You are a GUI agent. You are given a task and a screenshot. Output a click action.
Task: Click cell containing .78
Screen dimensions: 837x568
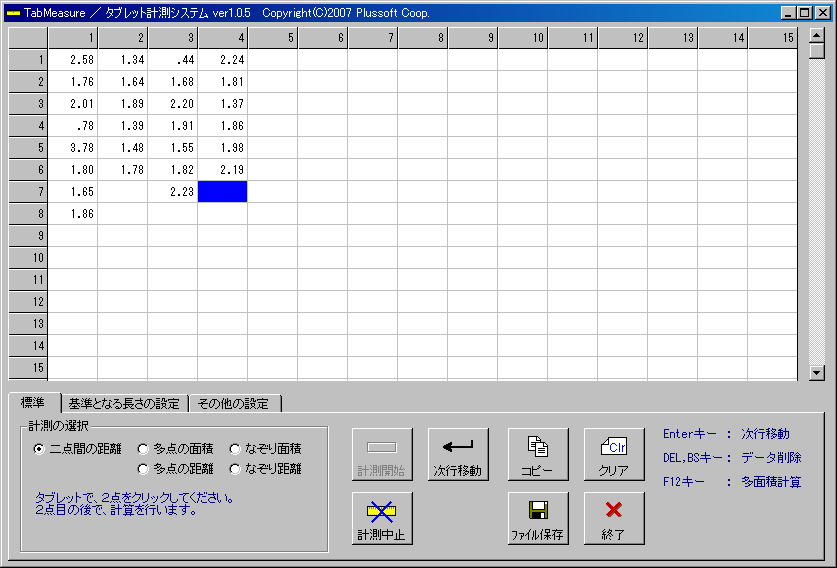[73, 126]
